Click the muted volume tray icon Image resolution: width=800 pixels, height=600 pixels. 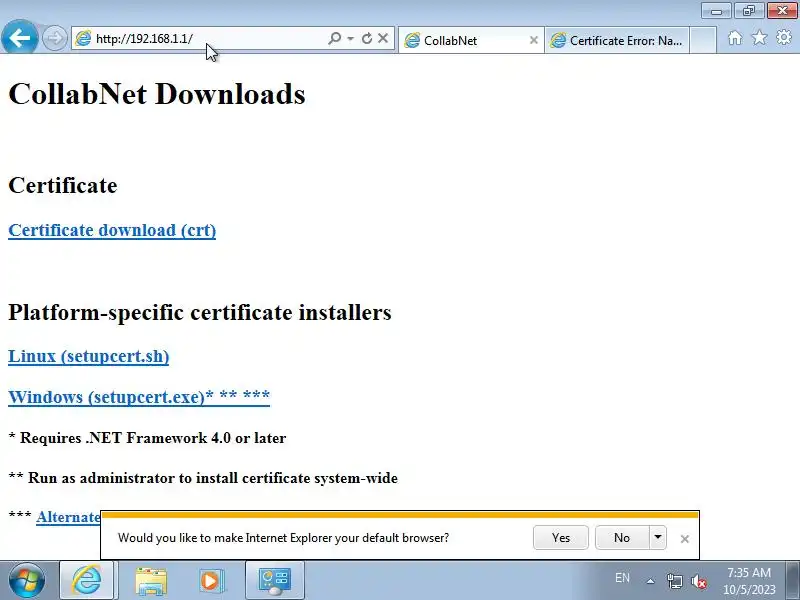point(698,581)
